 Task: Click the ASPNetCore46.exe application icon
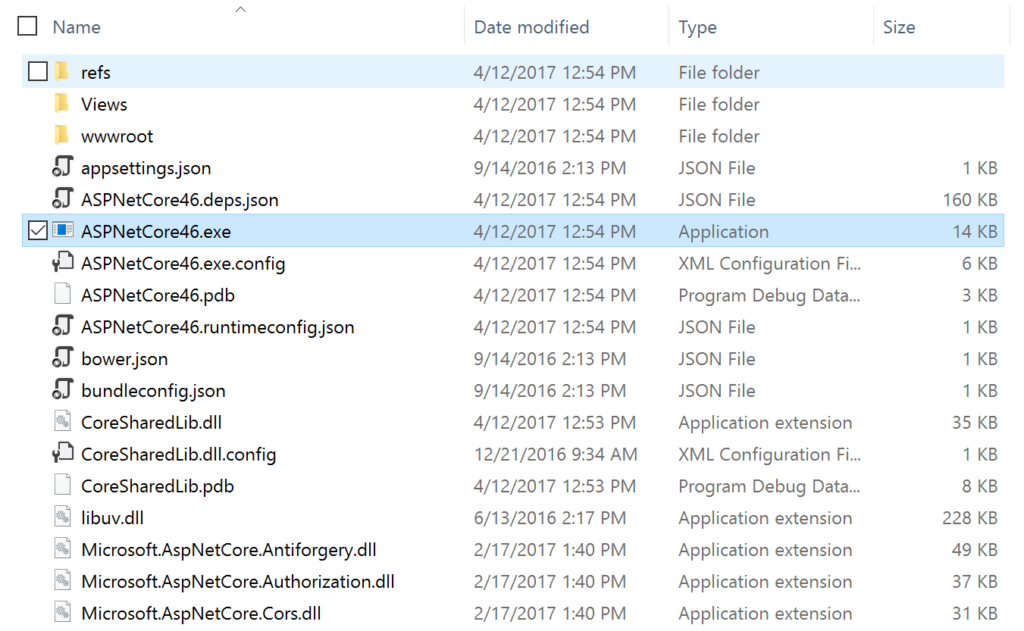[63, 230]
